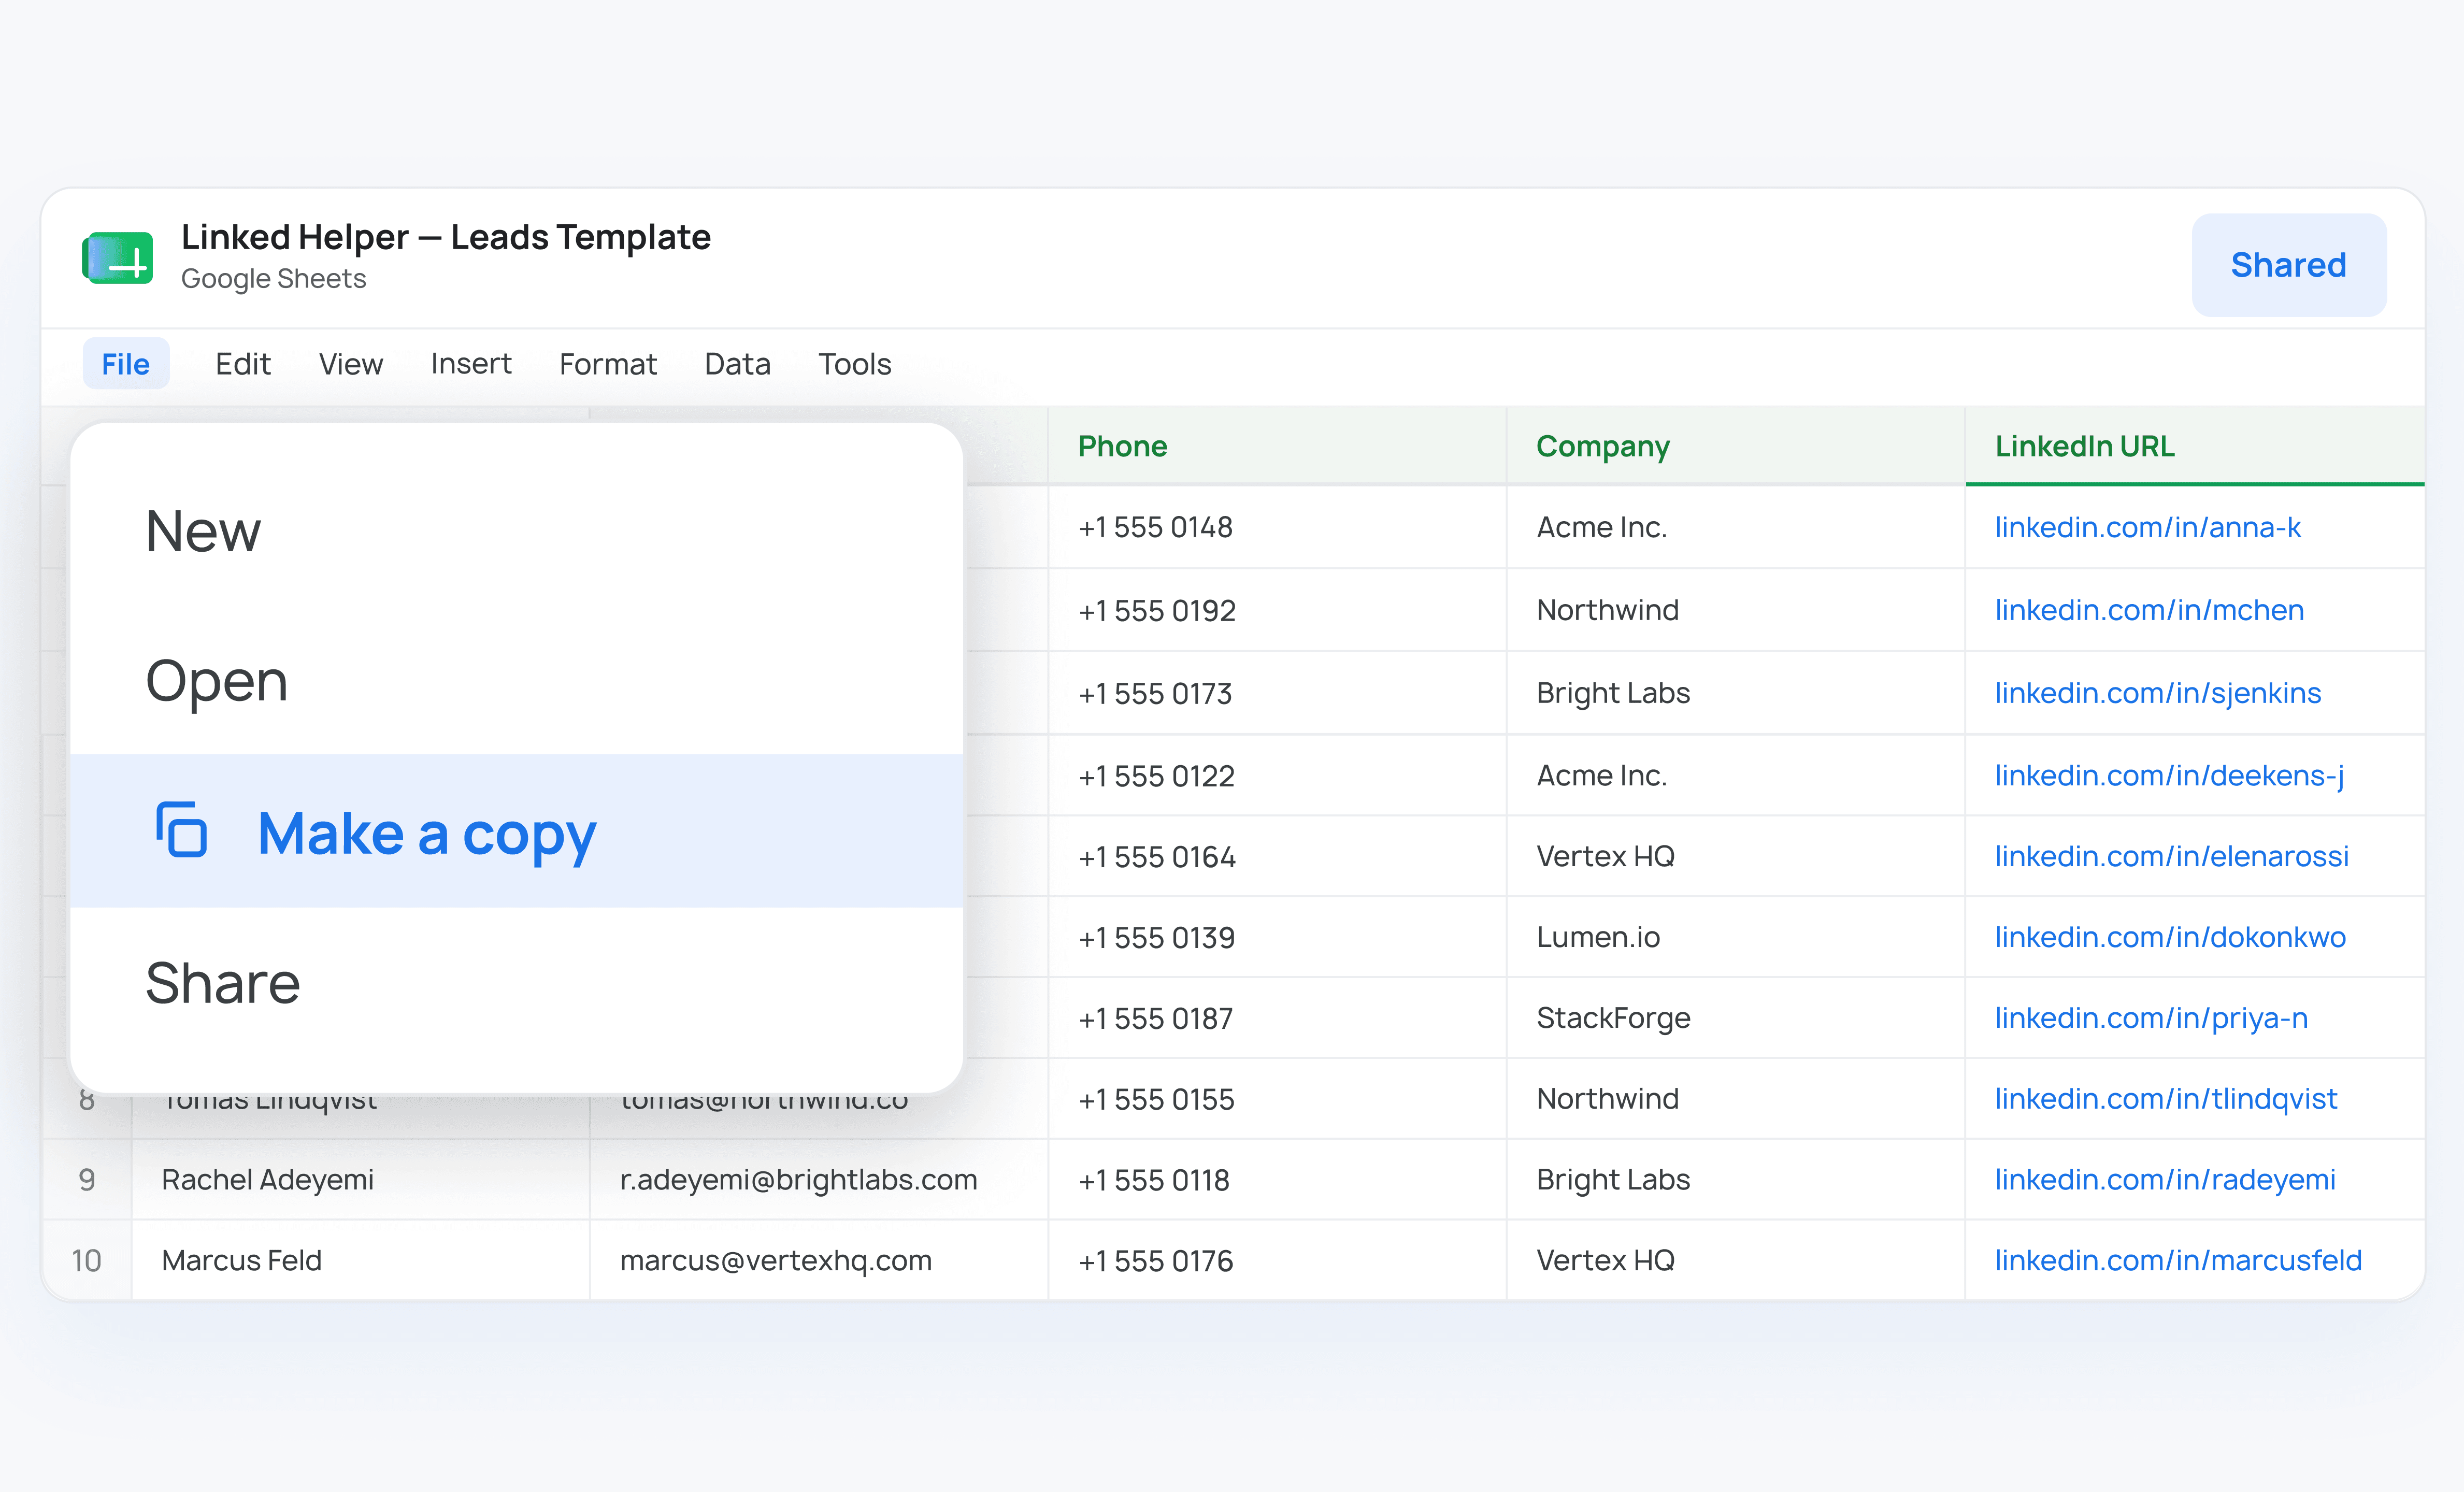Viewport: 2464px width, 1492px height.
Task: Open the linkedin.com/in/radeyemi link
Action: pos(2166,1181)
